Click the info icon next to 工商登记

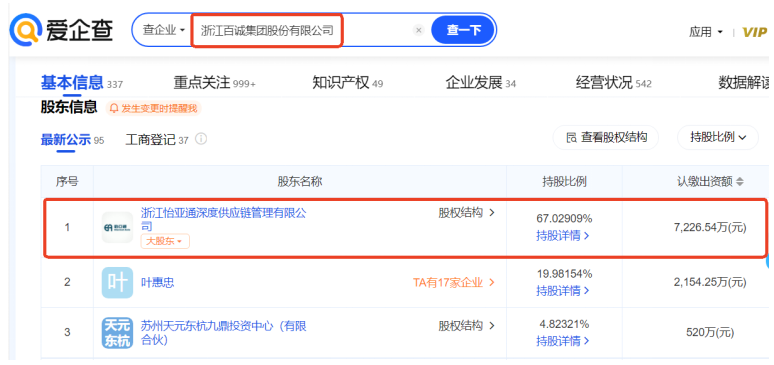201,139
